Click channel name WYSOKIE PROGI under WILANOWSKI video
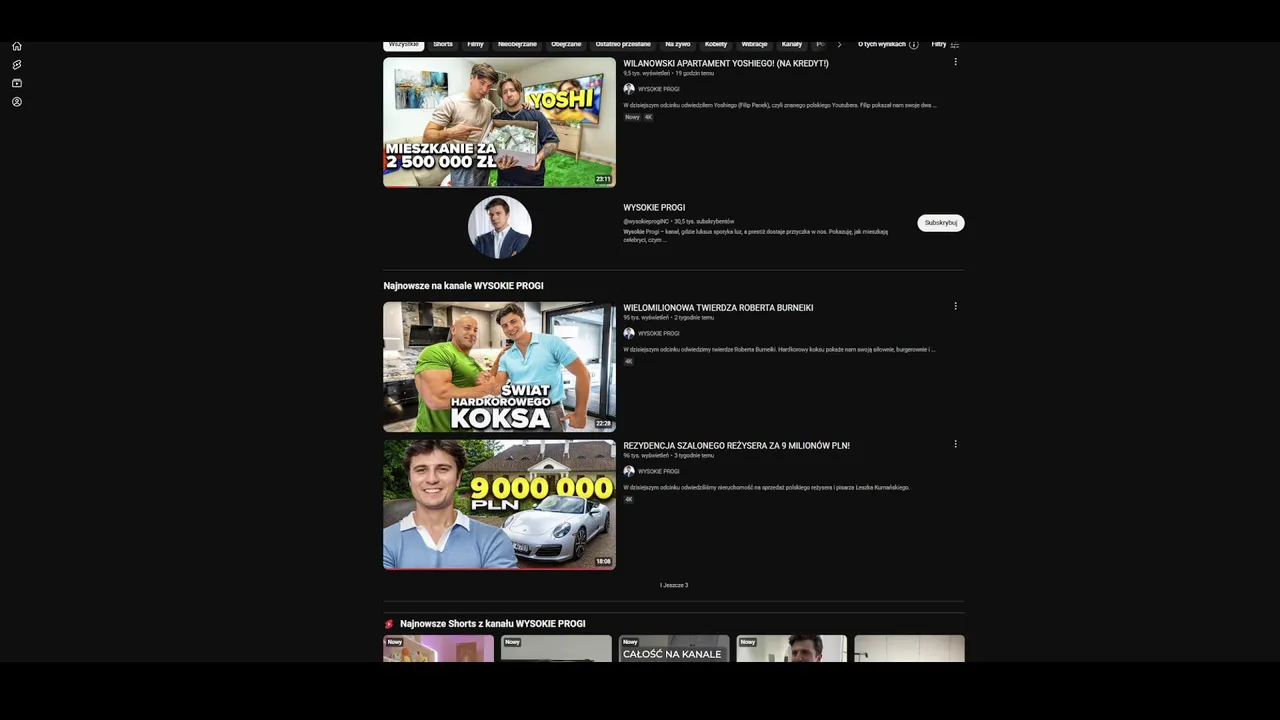The image size is (1280, 720). click(658, 89)
